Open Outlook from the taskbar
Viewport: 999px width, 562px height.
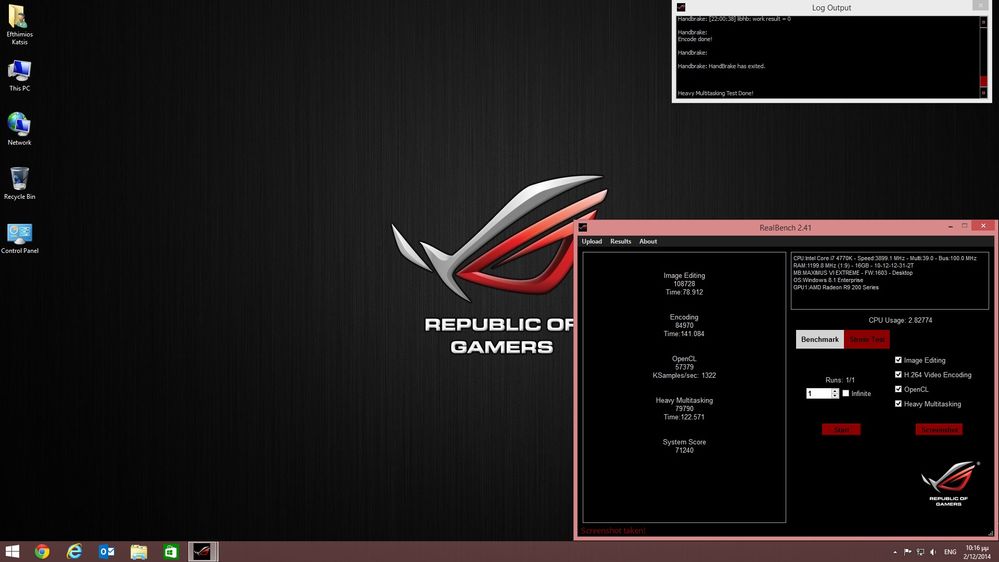click(106, 551)
